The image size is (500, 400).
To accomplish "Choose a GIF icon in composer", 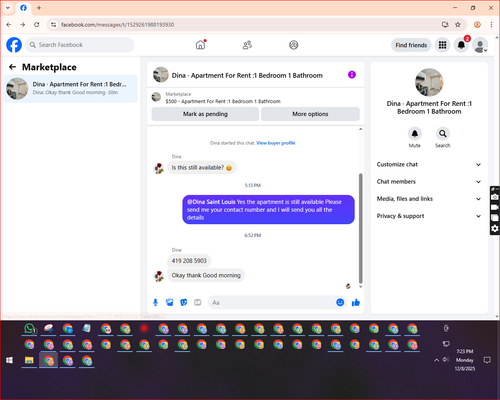I will pyautogui.click(x=198, y=302).
